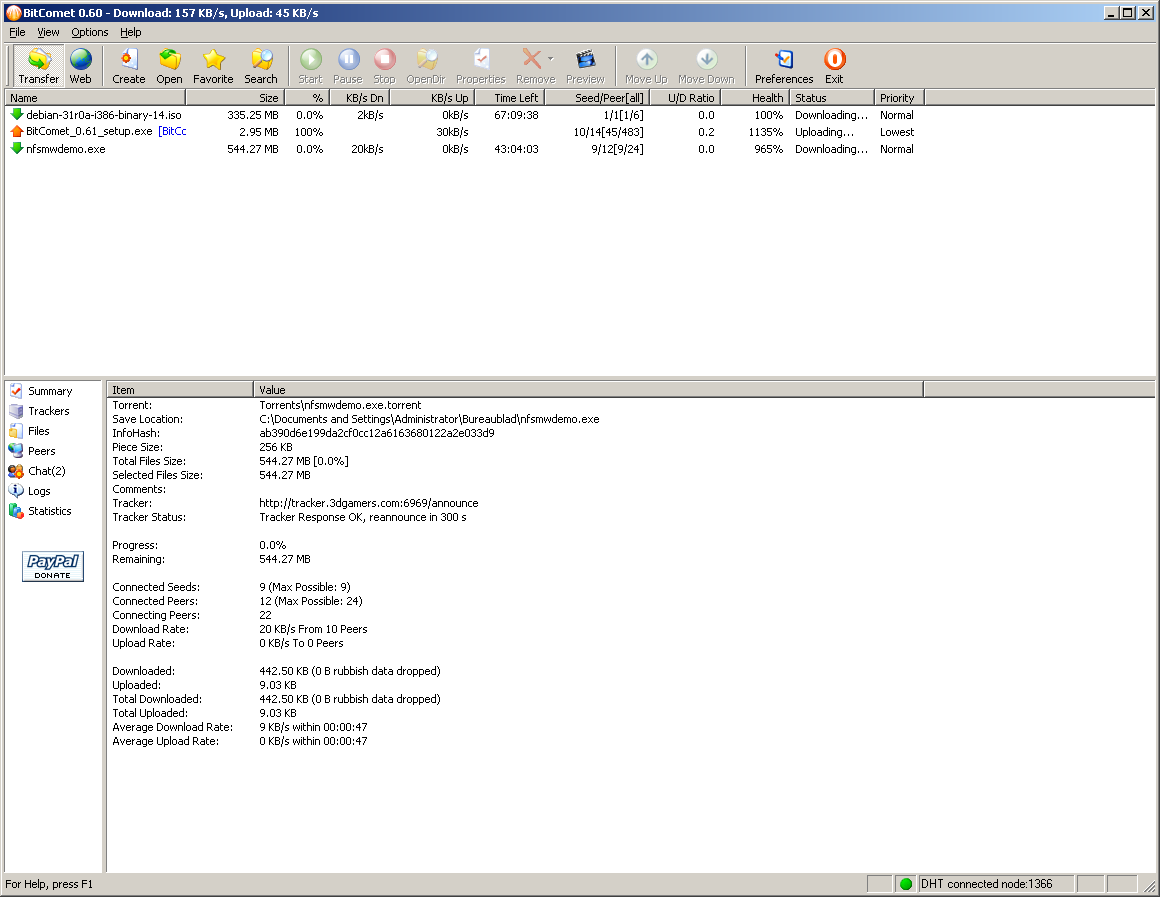Click the Favorite star icon
1160x897 pixels.
point(213,66)
